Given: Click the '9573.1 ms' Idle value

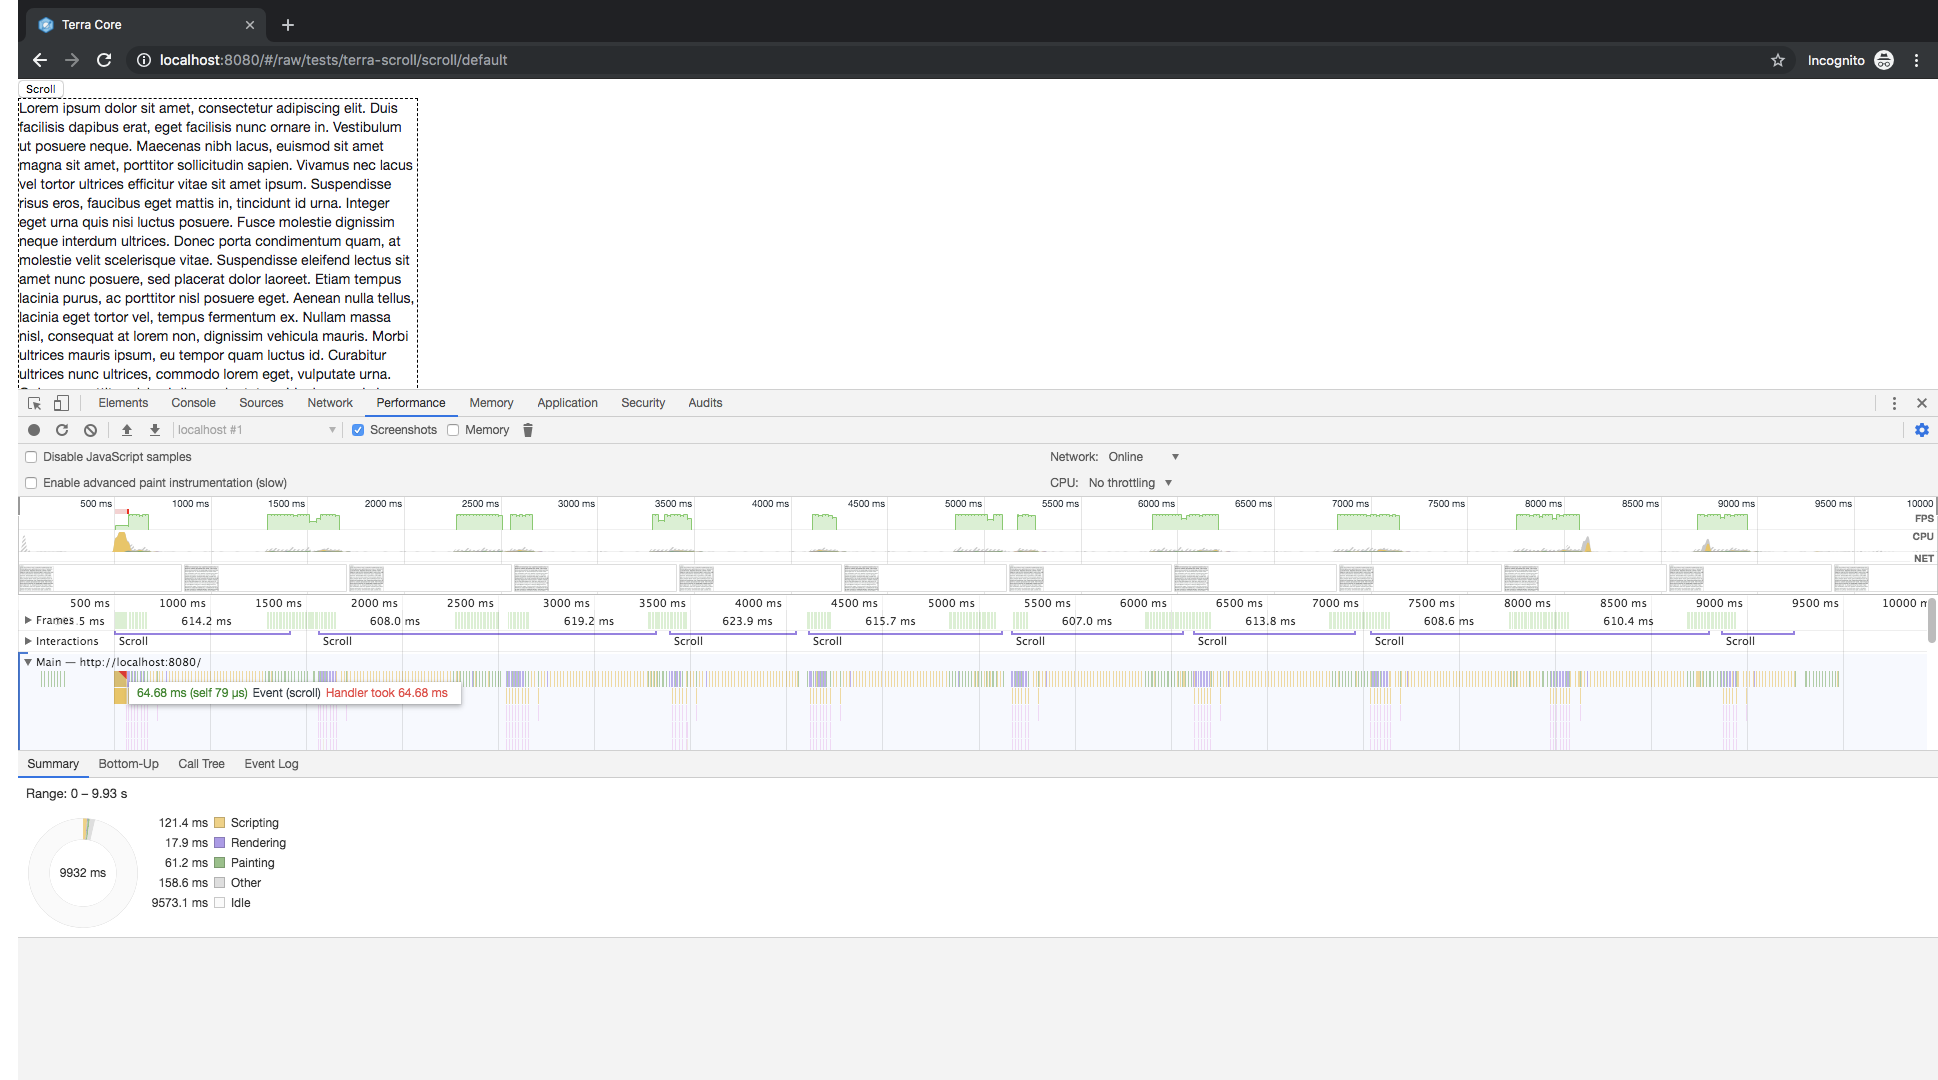Looking at the screenshot, I should coord(180,903).
